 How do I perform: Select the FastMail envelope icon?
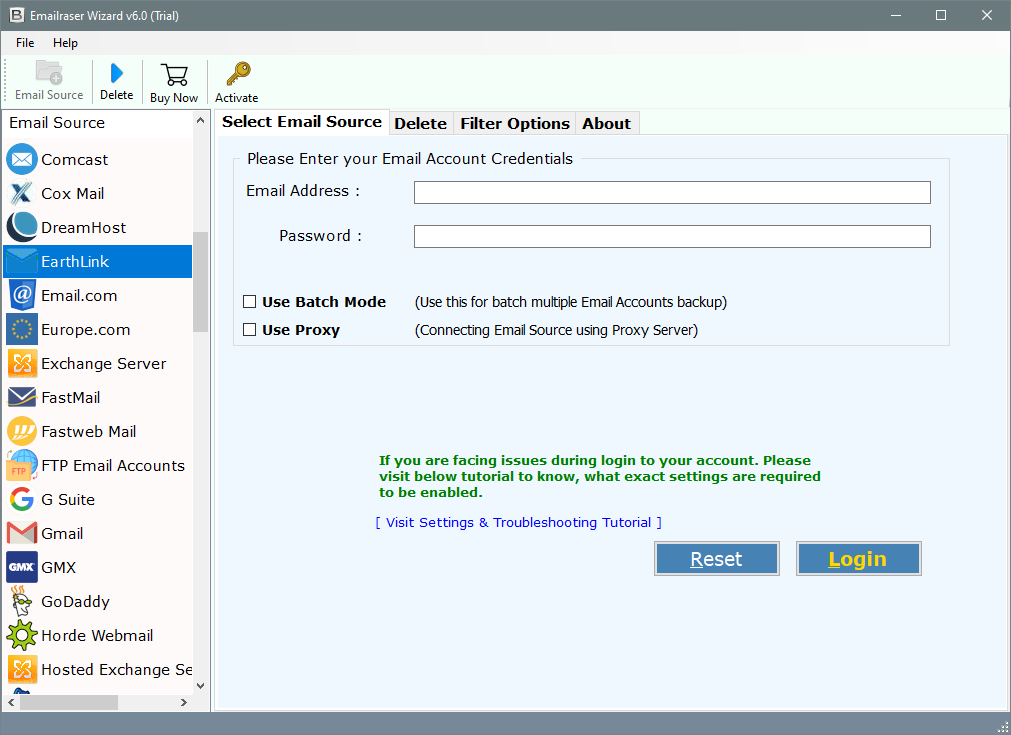(22, 398)
